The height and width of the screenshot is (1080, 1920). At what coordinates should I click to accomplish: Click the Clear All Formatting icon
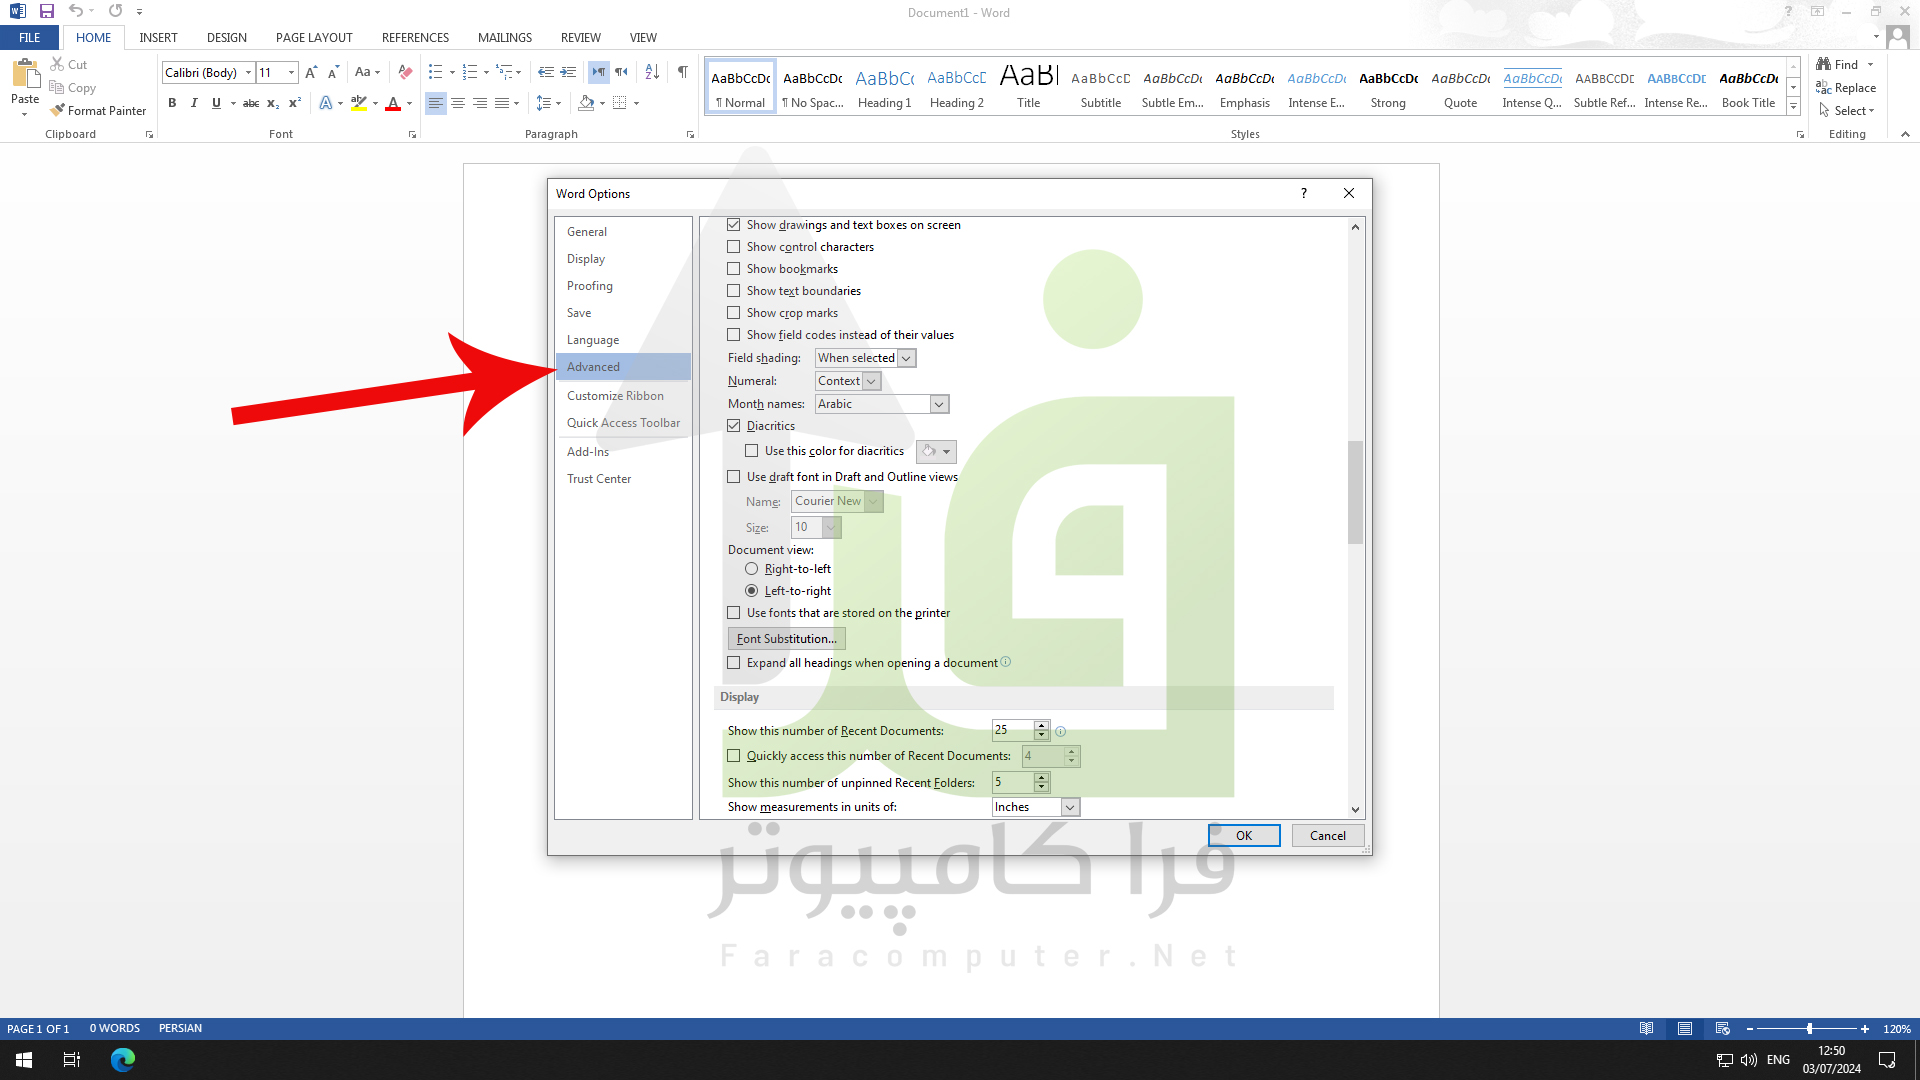(405, 72)
